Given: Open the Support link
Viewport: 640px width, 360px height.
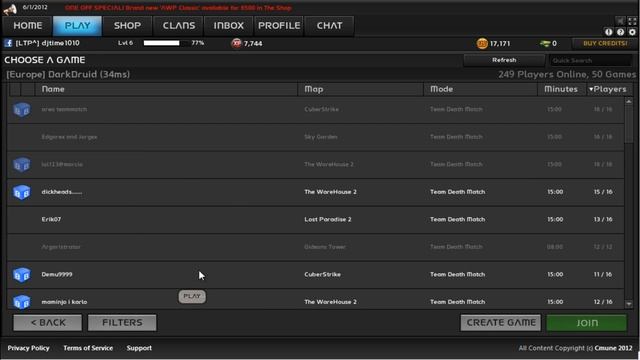Looking at the screenshot, I should (139, 348).
